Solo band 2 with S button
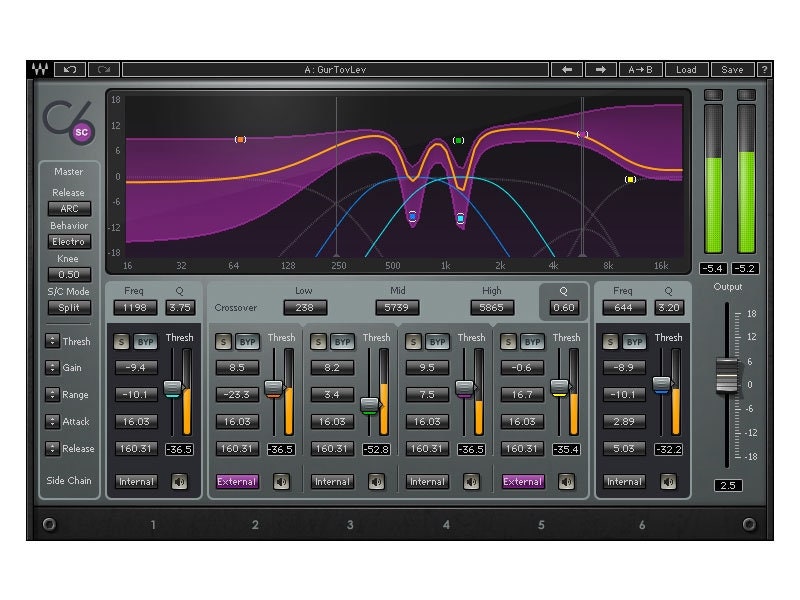Screen dimensions: 800x600 coord(223,342)
